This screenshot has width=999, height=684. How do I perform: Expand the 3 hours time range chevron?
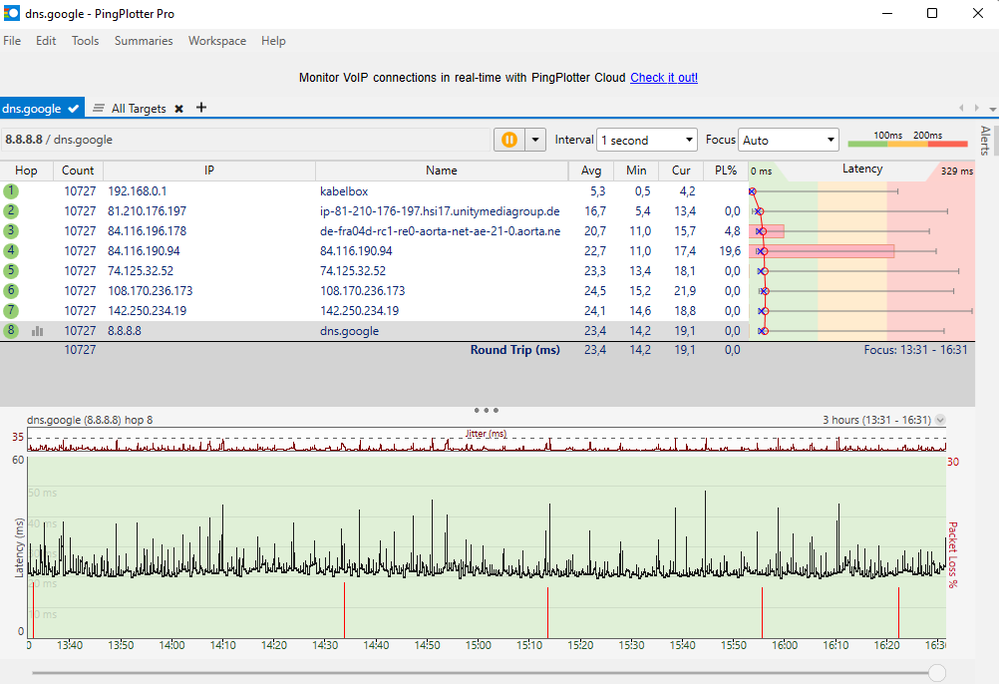(939, 420)
